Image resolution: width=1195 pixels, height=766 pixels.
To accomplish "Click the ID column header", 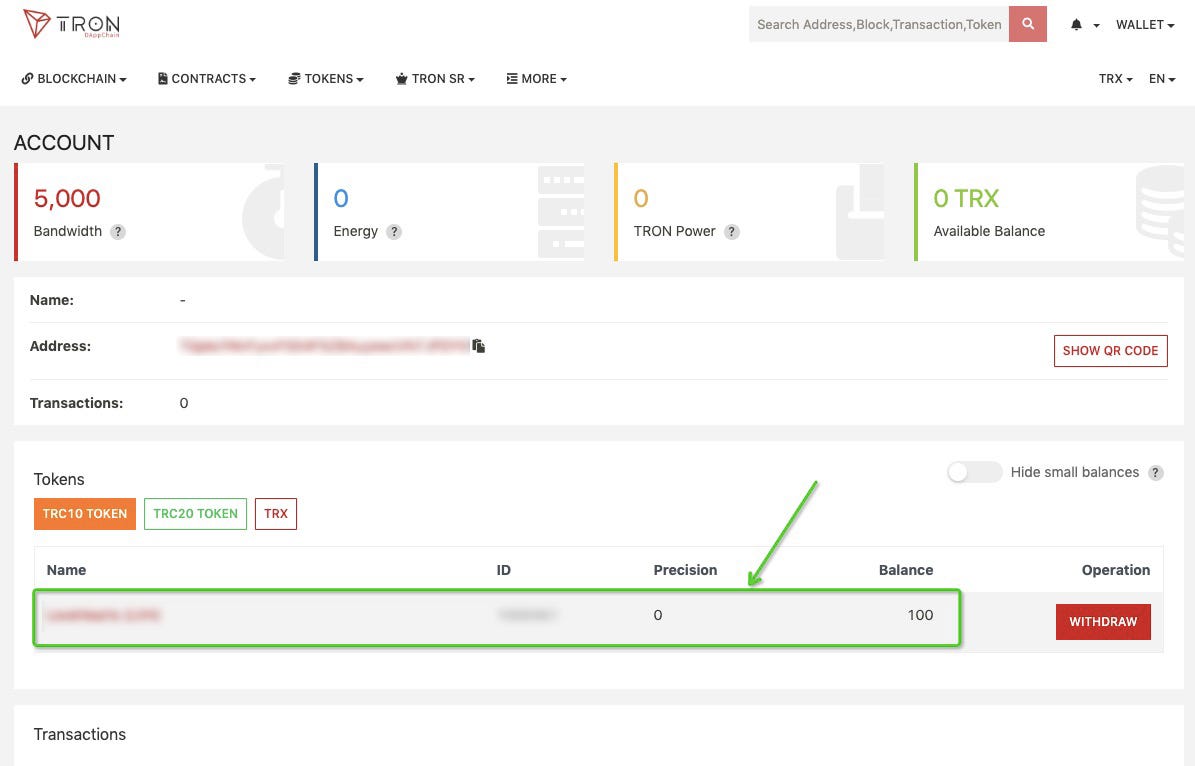I will pyautogui.click(x=504, y=570).
